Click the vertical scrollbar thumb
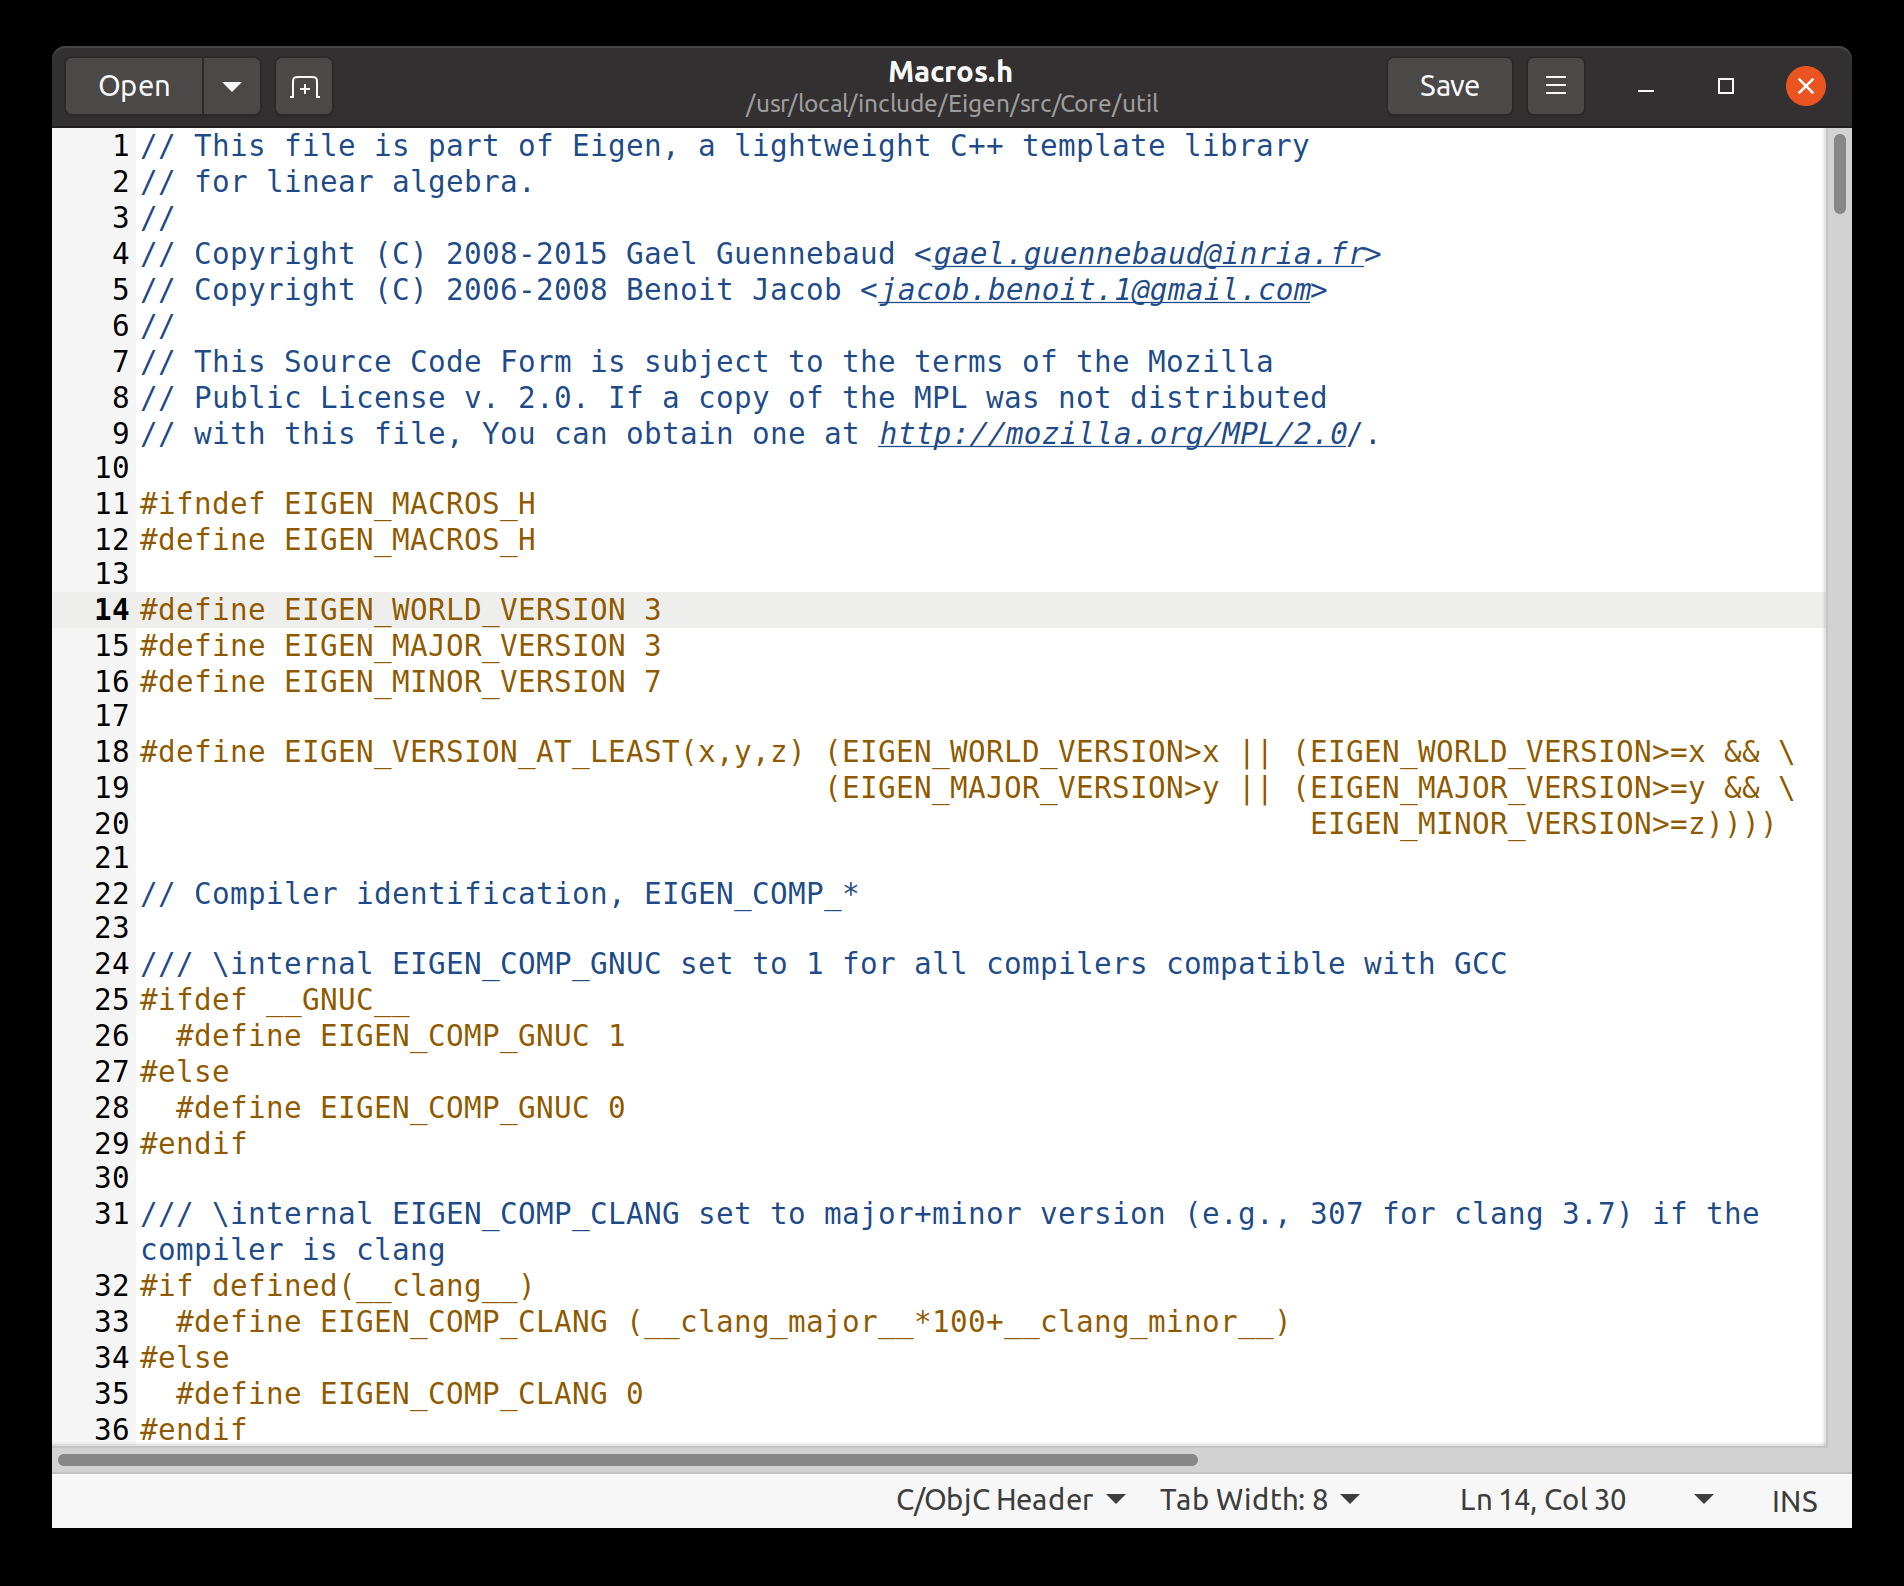 tap(1839, 174)
